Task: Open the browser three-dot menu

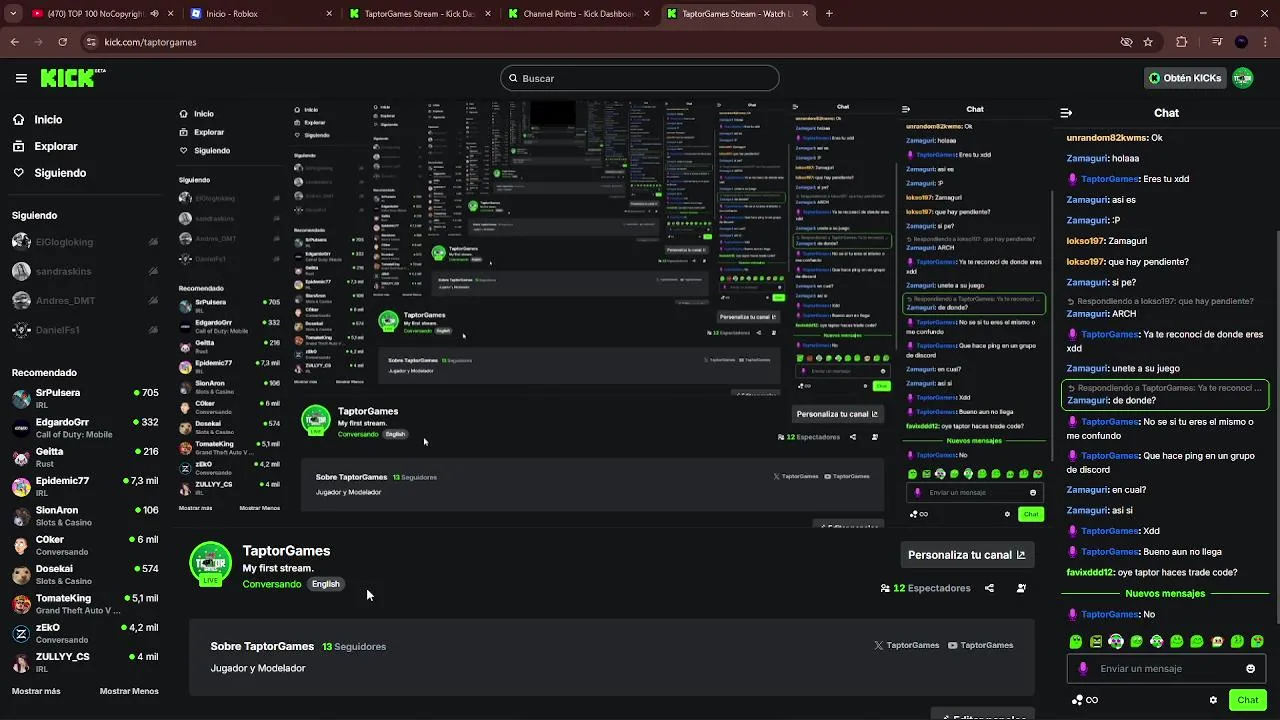Action: [x=1265, y=42]
